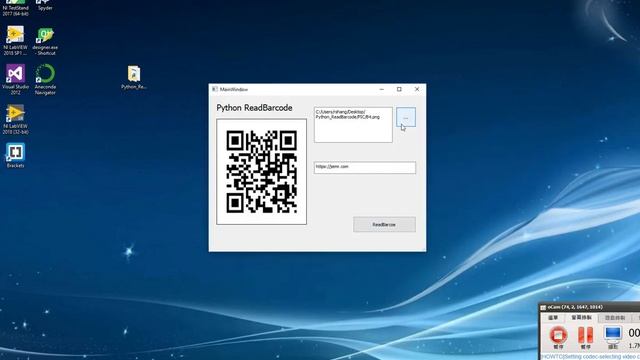
Task: Click into the file path text box
Action: (x=353, y=125)
